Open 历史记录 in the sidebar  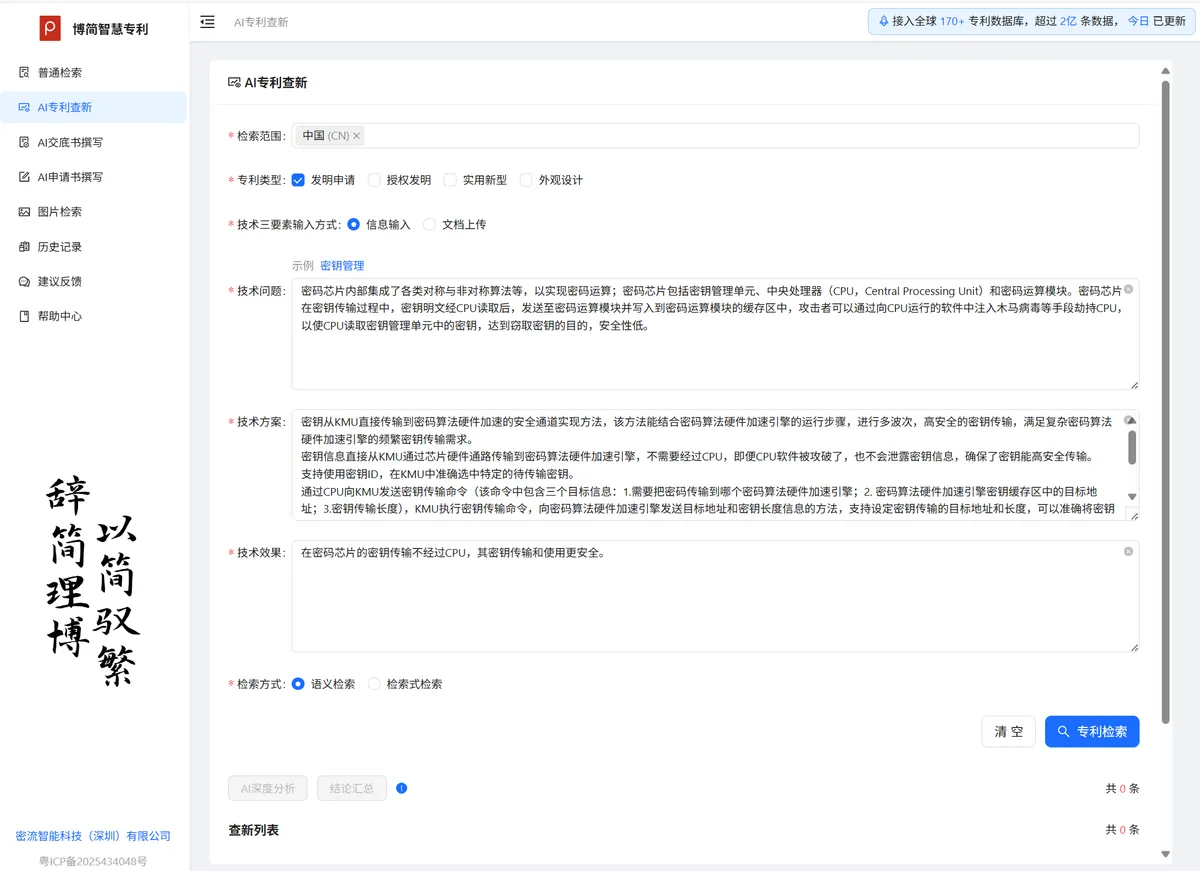[60, 247]
